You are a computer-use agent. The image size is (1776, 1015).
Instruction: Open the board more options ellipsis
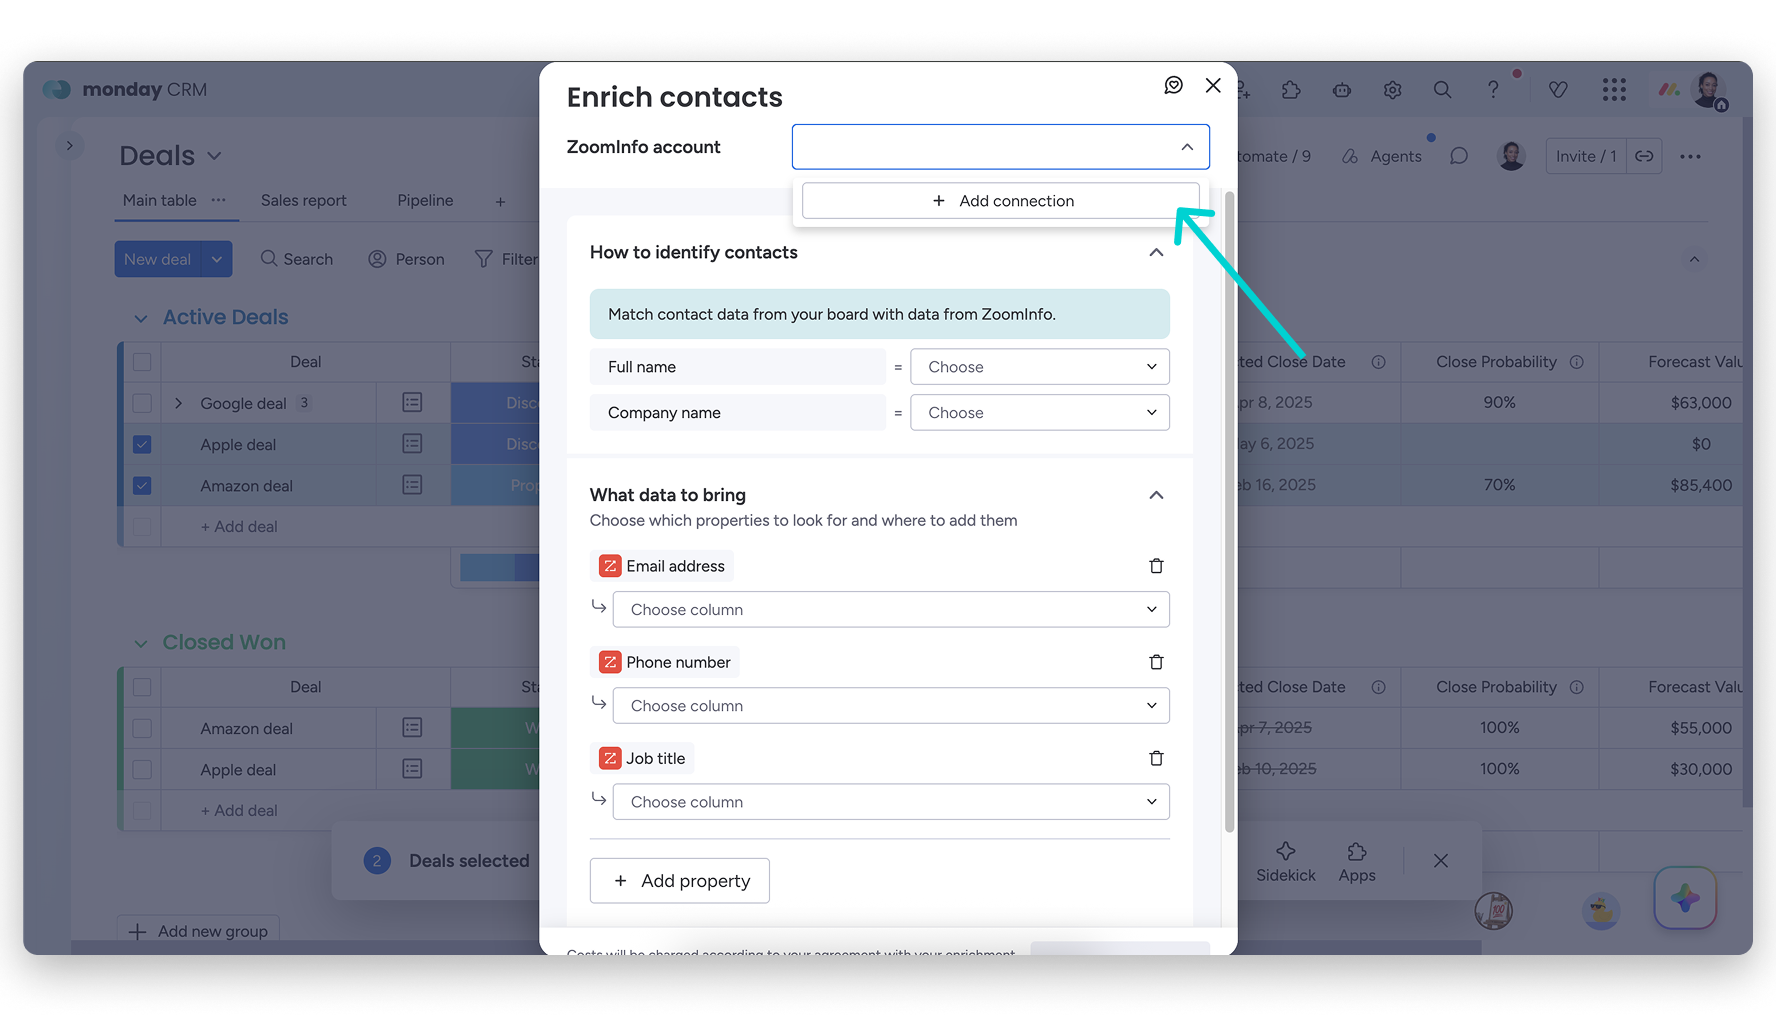1690,156
